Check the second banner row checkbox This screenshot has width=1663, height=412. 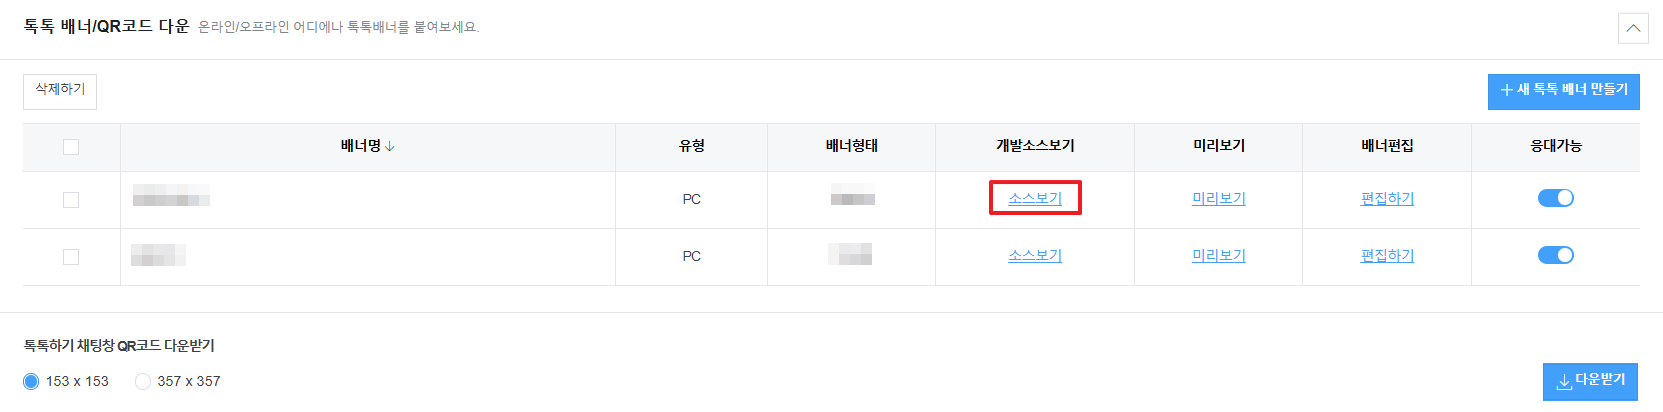click(71, 257)
